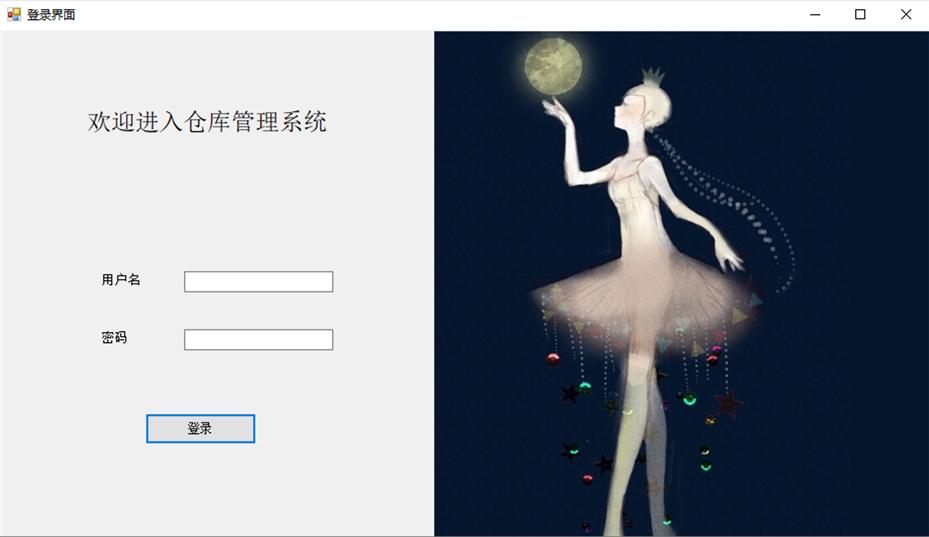The height and width of the screenshot is (537, 929).
Task: Click the dancer's lowered hand on the right
Action: point(729,256)
